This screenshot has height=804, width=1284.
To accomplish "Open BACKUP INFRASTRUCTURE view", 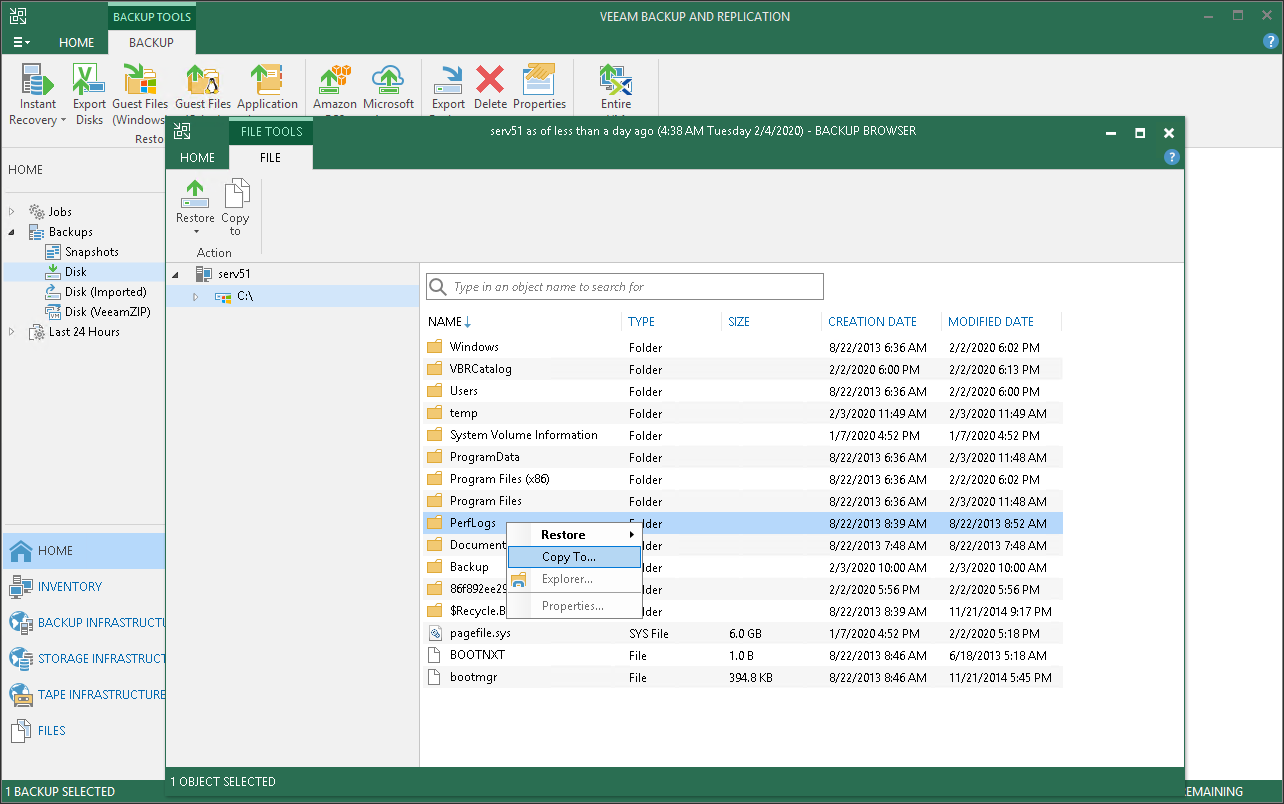I will pyautogui.click(x=82, y=623).
